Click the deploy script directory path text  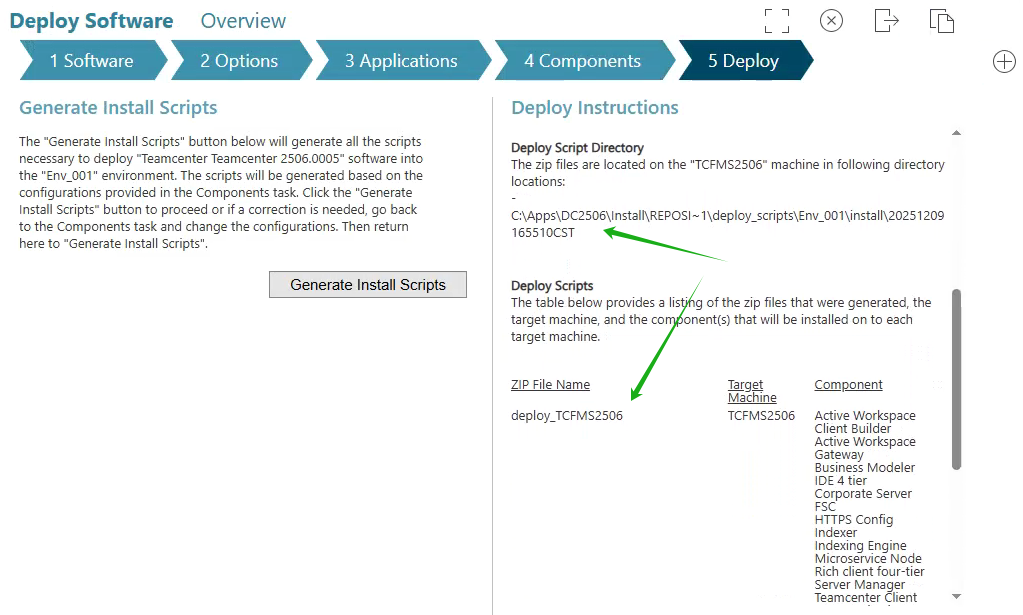pyautogui.click(x=727, y=224)
